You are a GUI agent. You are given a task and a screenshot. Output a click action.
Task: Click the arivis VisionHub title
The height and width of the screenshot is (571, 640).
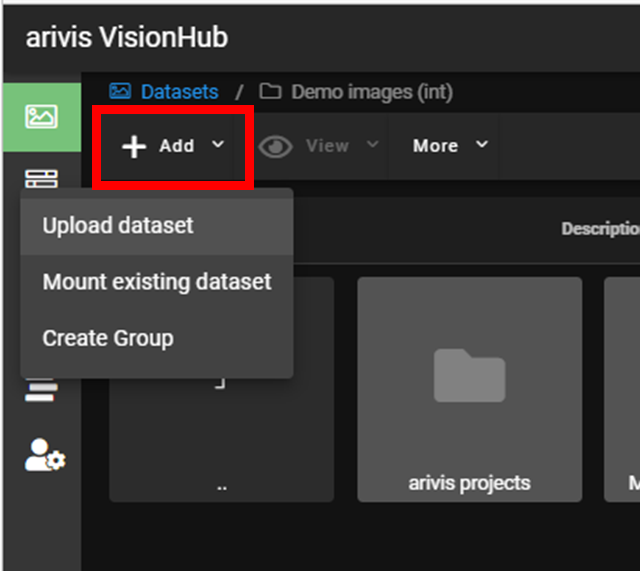(x=127, y=37)
